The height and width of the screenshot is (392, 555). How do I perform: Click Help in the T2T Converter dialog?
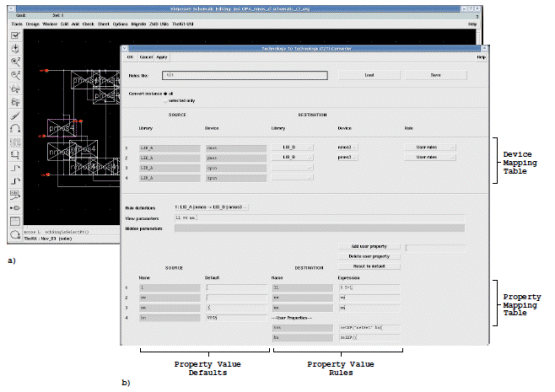[x=481, y=57]
